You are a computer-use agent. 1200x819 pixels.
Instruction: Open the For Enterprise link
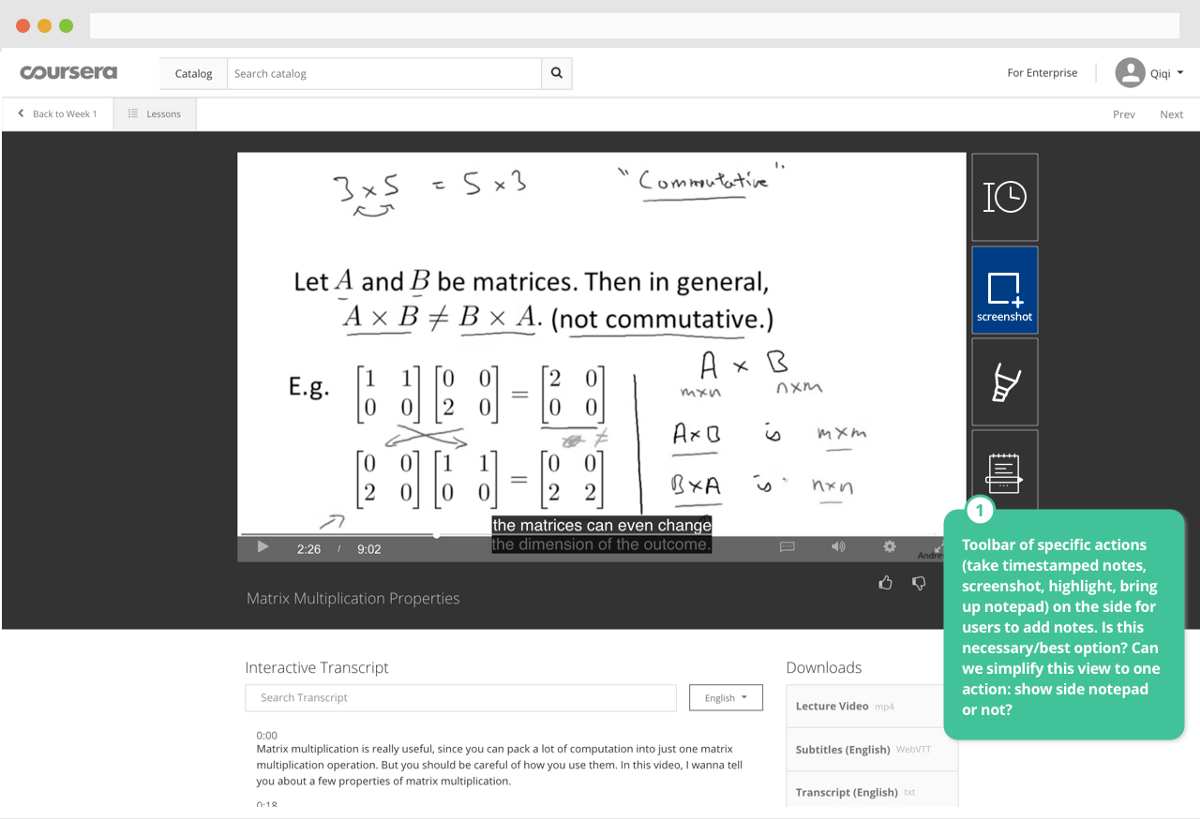pos(1042,73)
